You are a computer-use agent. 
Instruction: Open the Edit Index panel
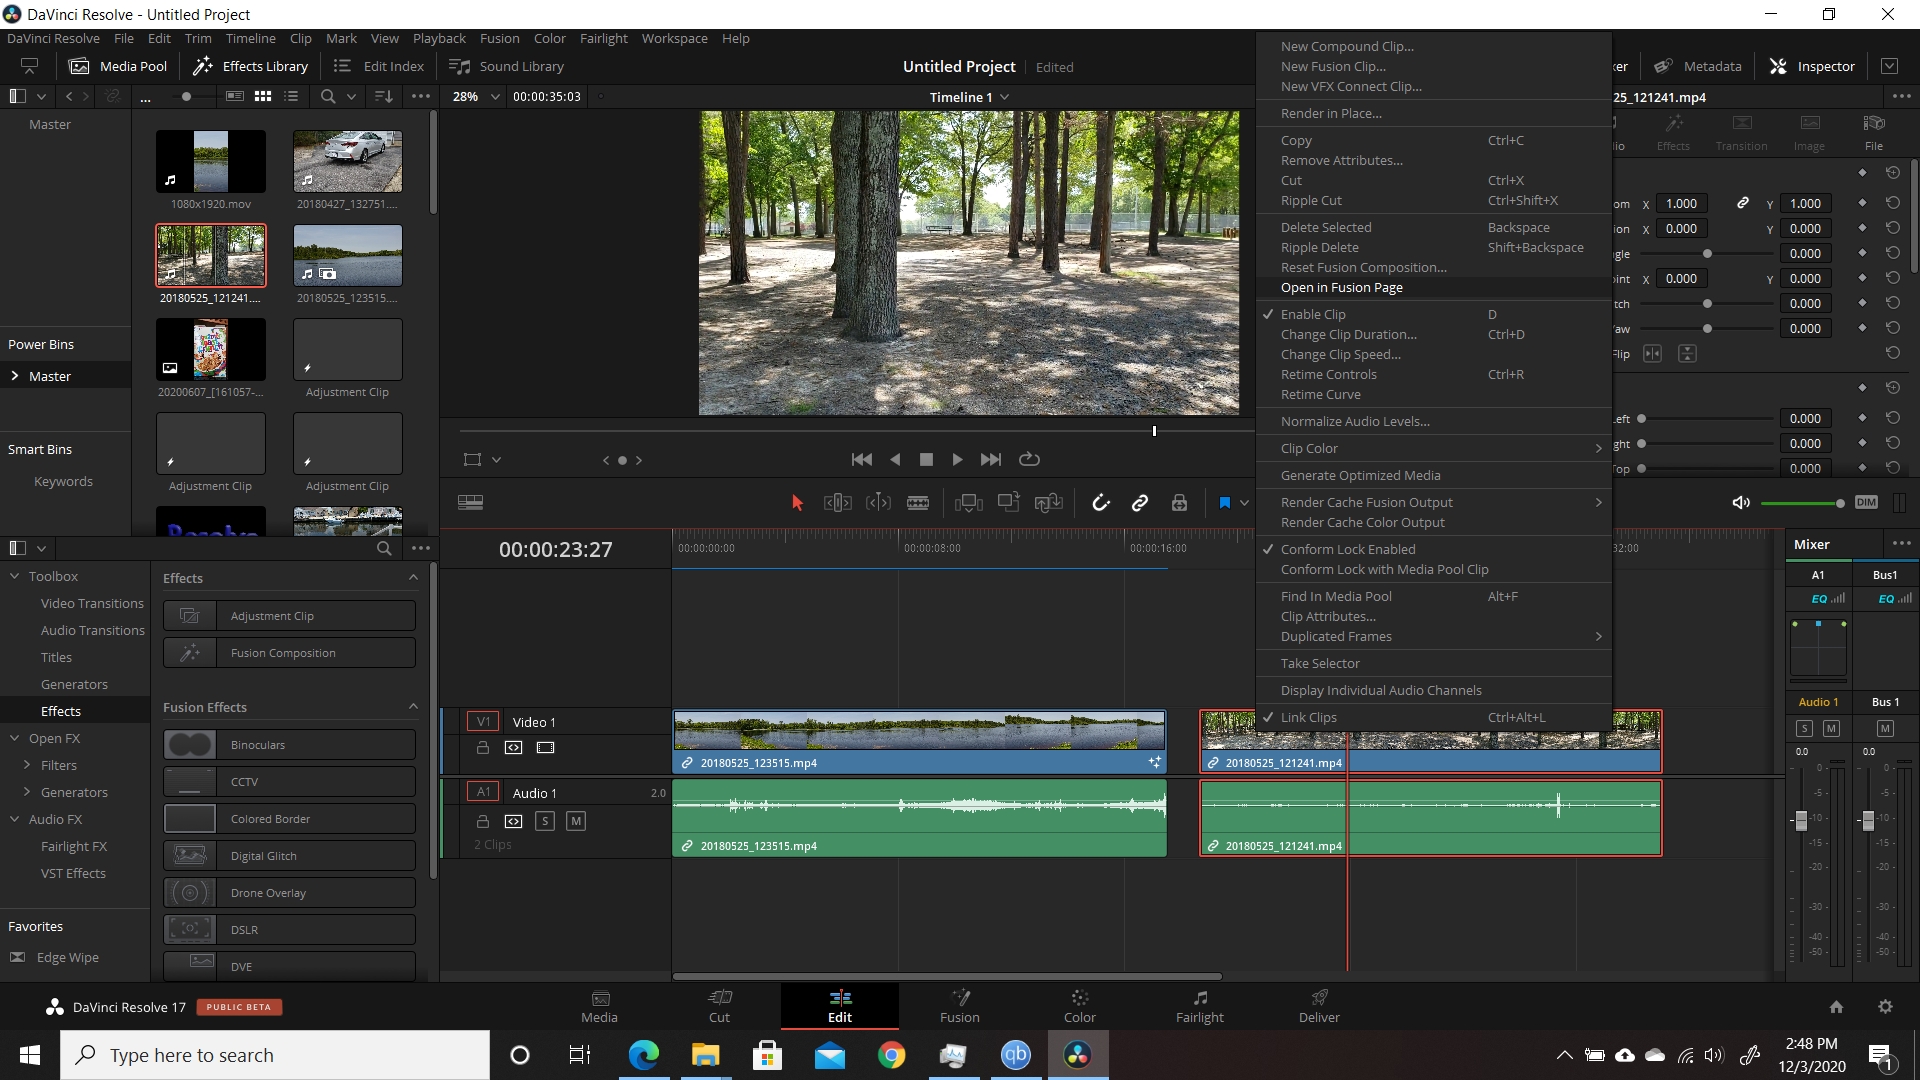379,66
